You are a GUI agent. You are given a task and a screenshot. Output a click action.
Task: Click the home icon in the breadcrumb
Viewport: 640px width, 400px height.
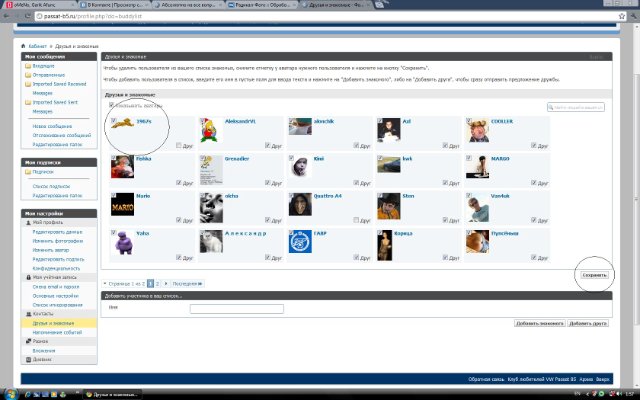23,47
